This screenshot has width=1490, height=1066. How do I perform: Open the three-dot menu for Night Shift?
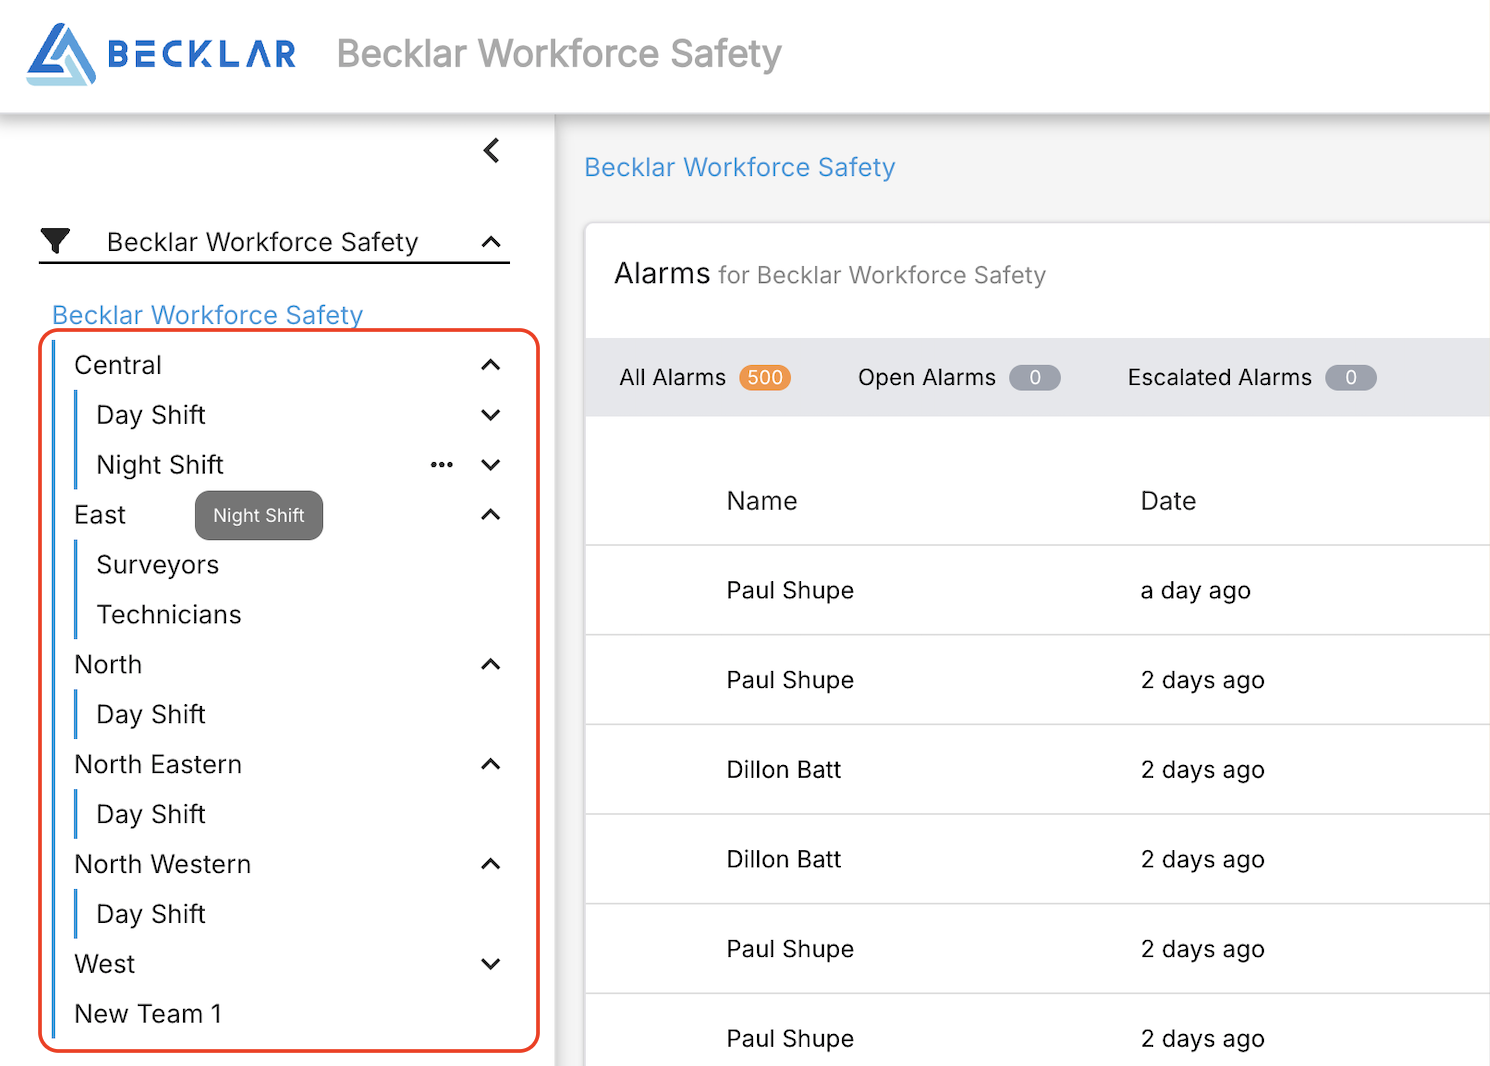coord(442,465)
